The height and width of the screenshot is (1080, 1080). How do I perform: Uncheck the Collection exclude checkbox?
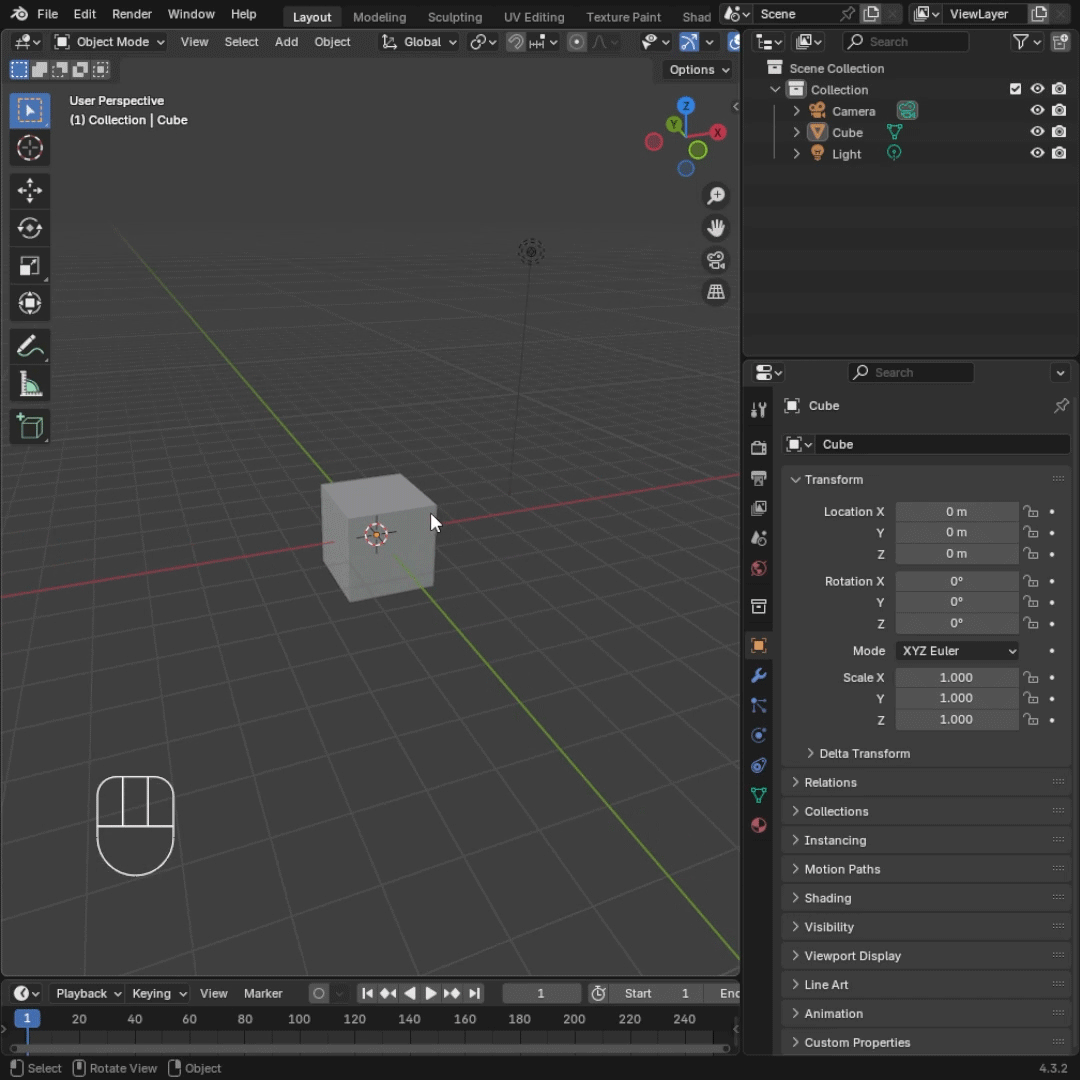coord(1015,89)
